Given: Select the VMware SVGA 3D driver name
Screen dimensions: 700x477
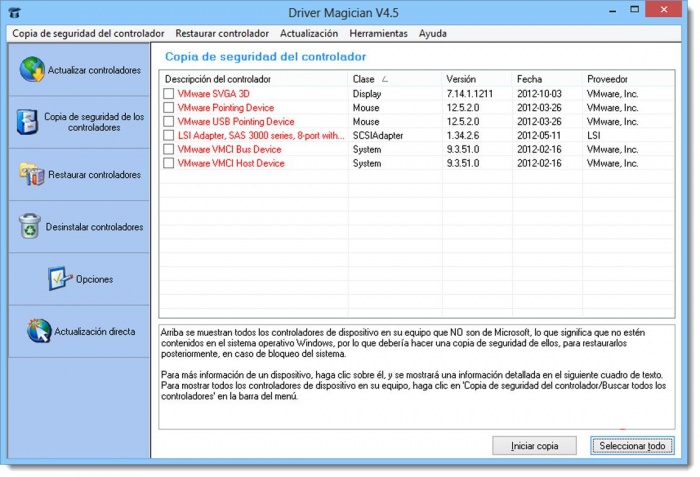Looking at the screenshot, I should [213, 94].
